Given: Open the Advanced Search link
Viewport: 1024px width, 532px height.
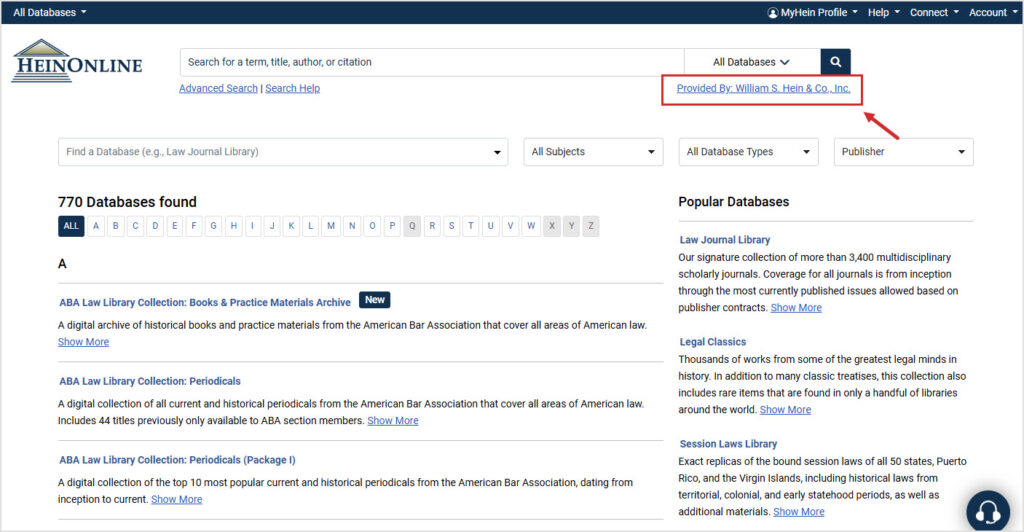Looking at the screenshot, I should (218, 88).
